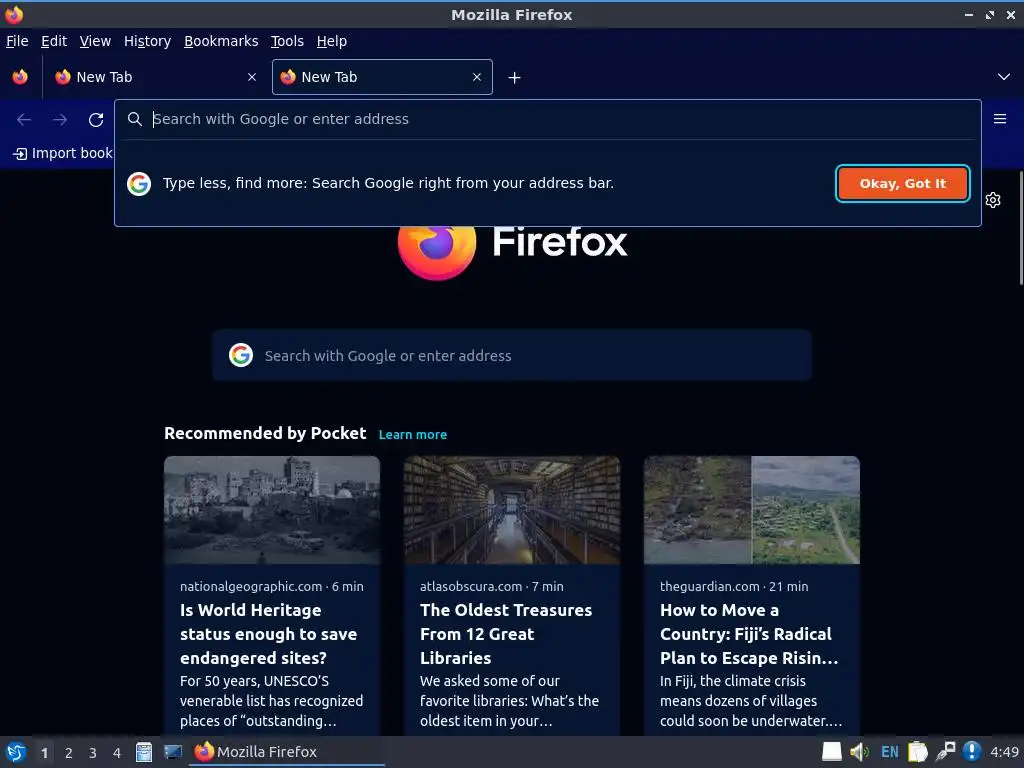Click theguardian.com source text

[710, 586]
